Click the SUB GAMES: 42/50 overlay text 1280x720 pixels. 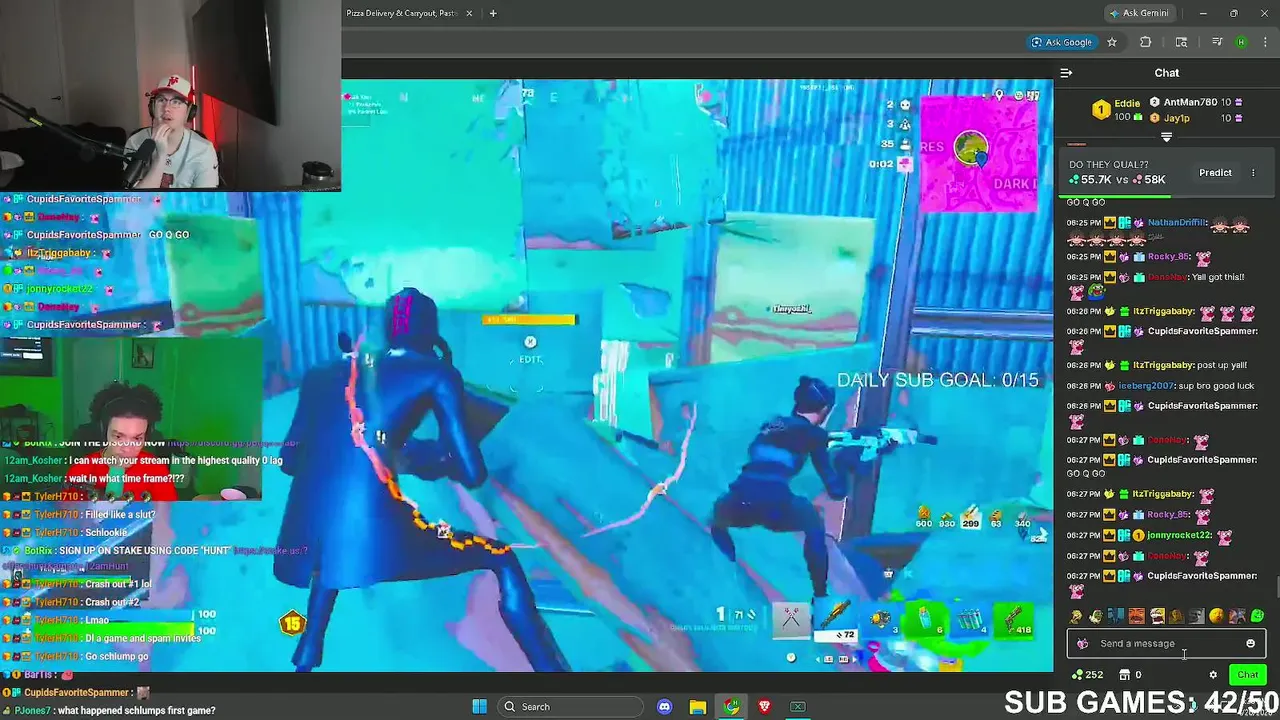pos(1141,701)
